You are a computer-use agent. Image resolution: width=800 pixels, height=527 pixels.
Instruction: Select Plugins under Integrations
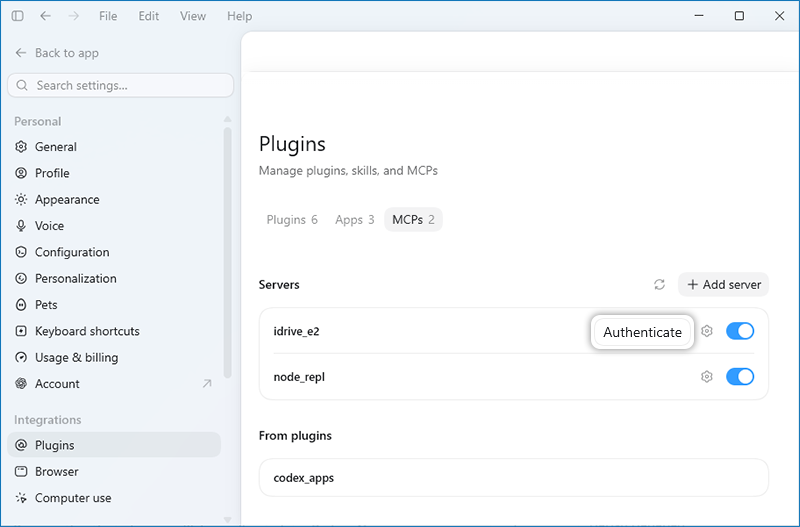(114, 445)
